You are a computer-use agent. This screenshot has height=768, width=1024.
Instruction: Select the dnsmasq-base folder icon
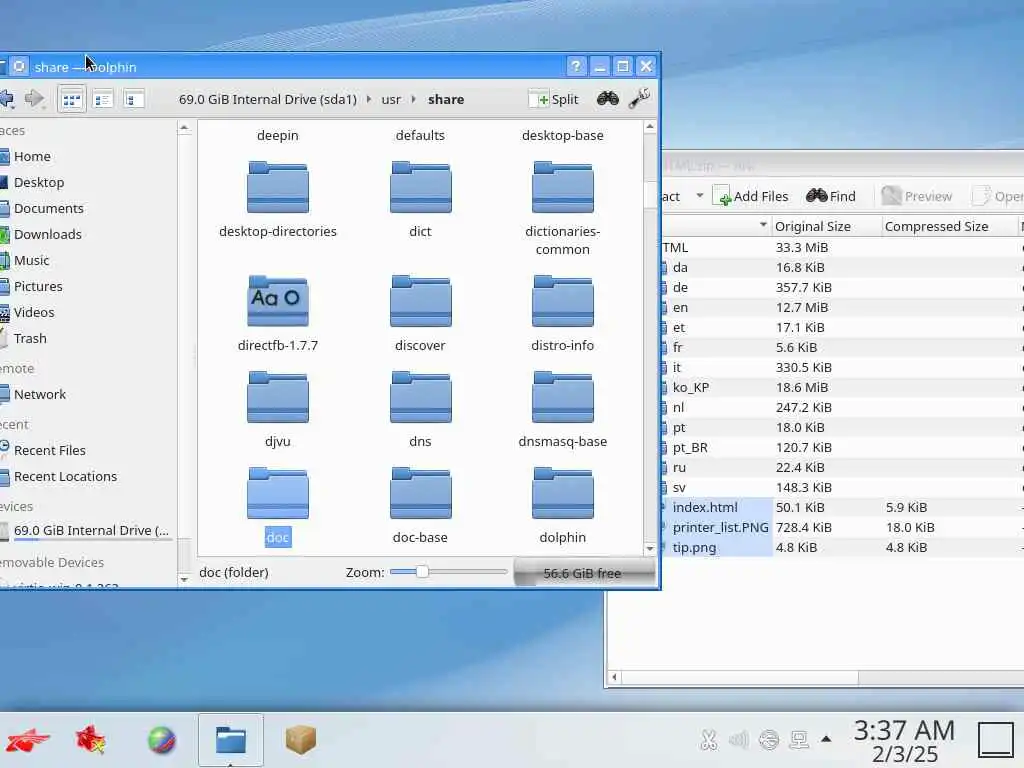563,397
